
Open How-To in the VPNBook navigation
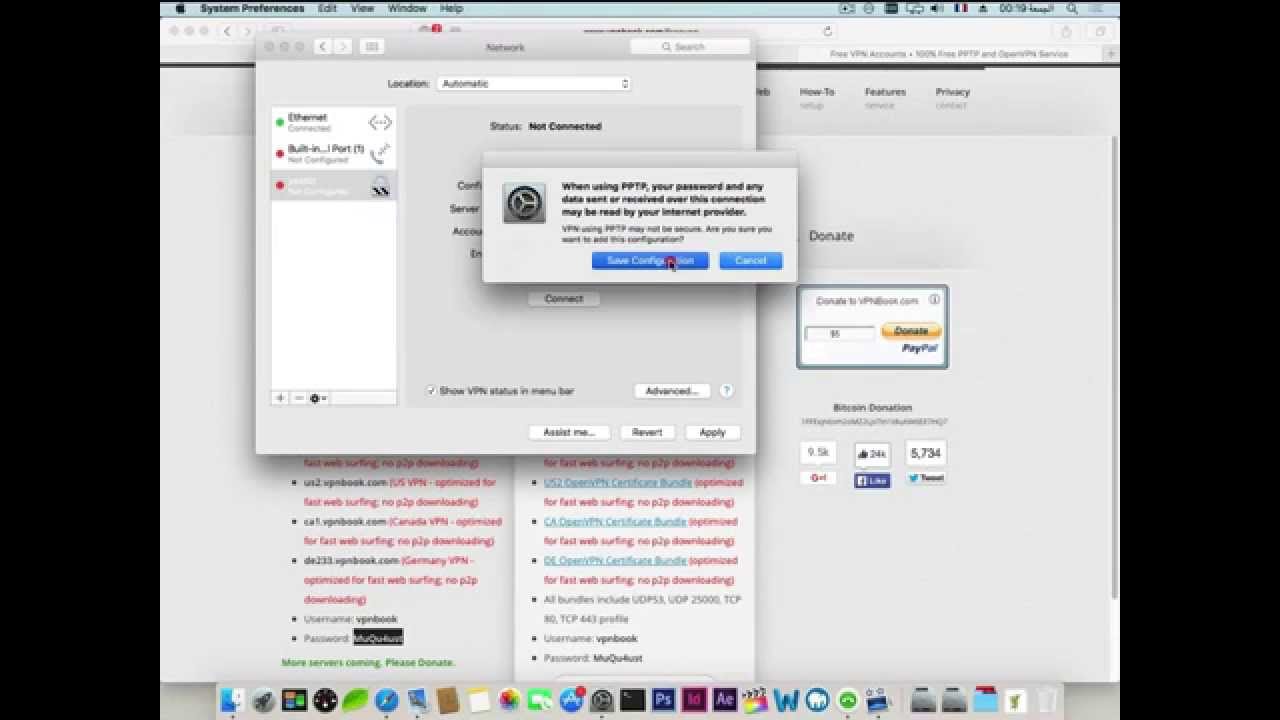(x=817, y=92)
